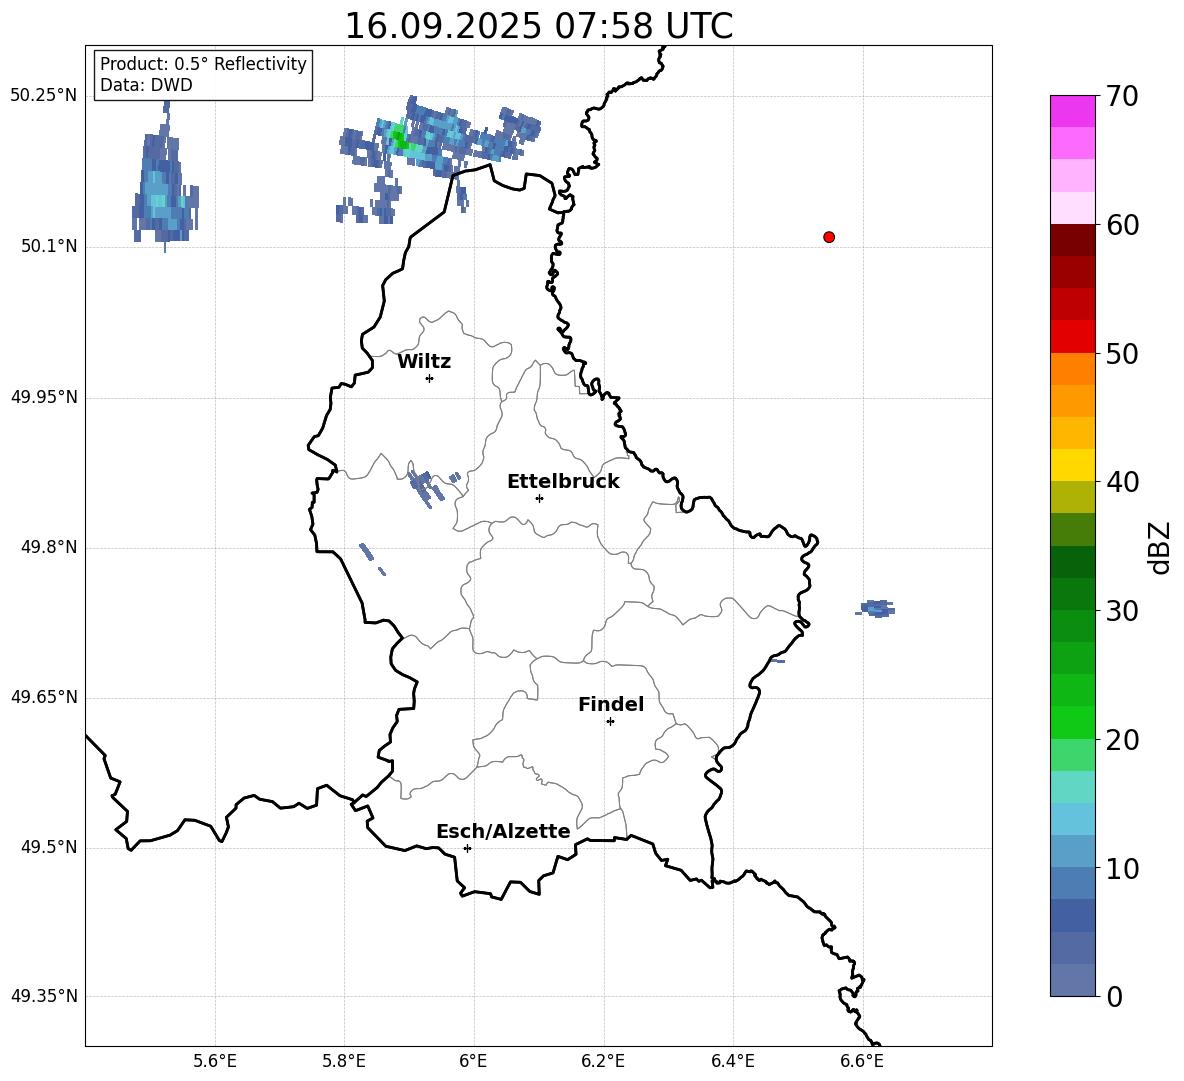Viewport: 1184px width, 1081px height.
Task: Click the 50.25°N latitude label
Action: pos(44,96)
